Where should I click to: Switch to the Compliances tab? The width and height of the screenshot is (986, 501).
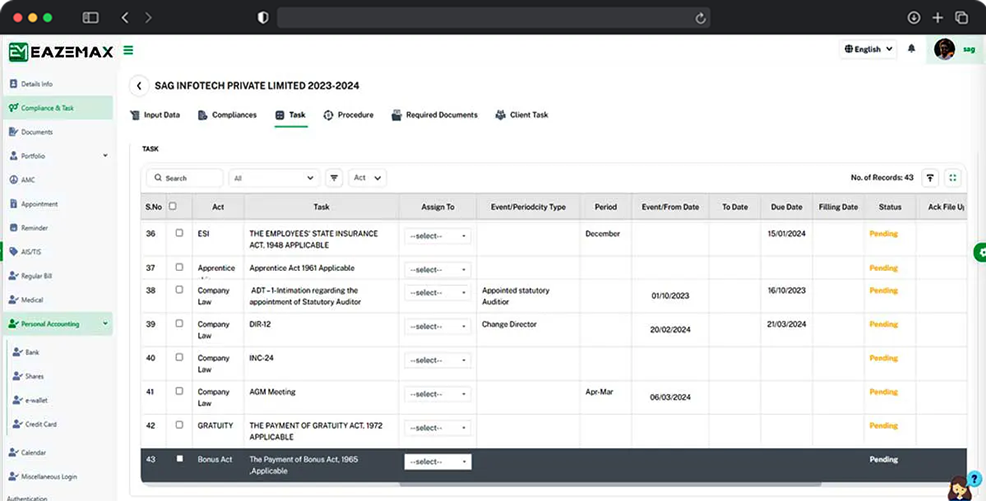point(227,115)
